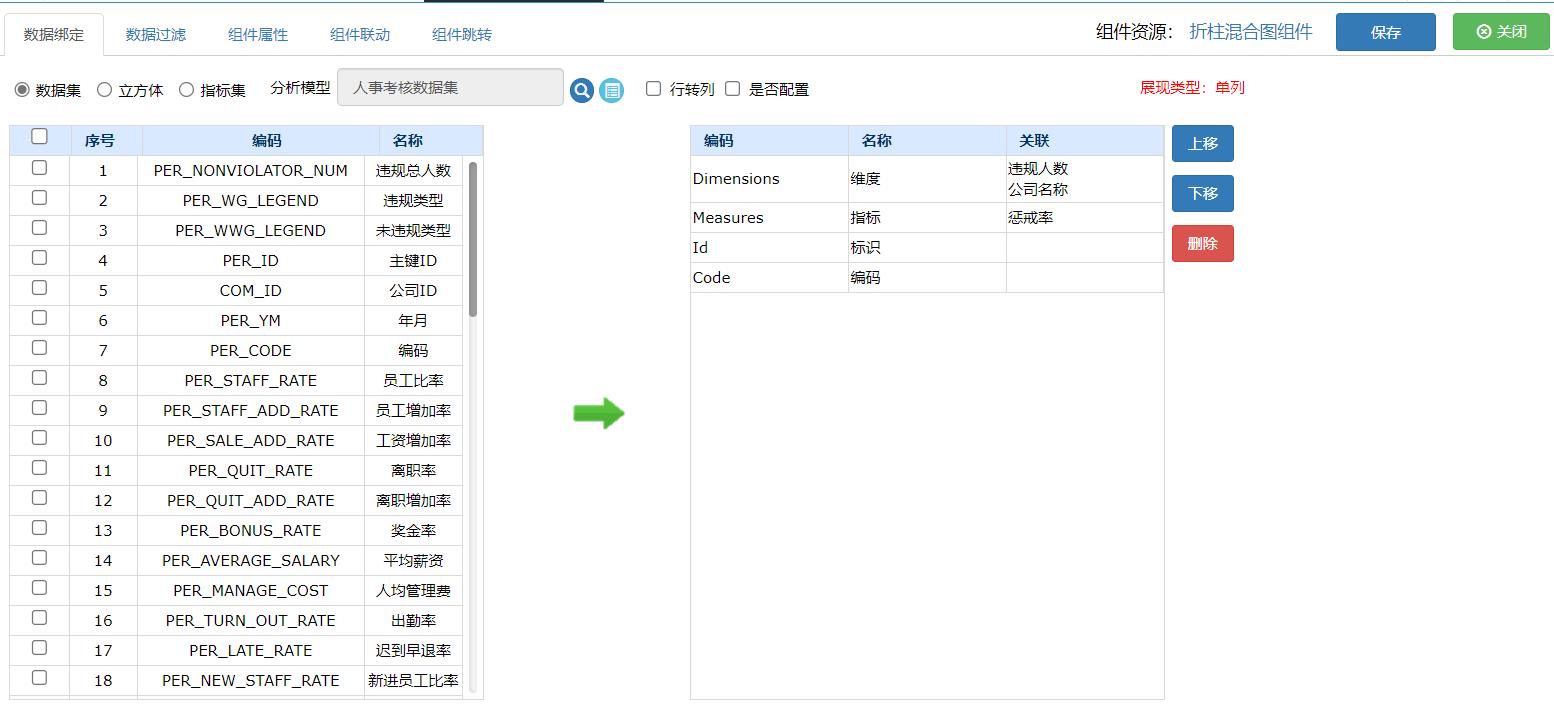1554x724 pixels.
Task: Open the dataset list picker icon
Action: click(610, 88)
